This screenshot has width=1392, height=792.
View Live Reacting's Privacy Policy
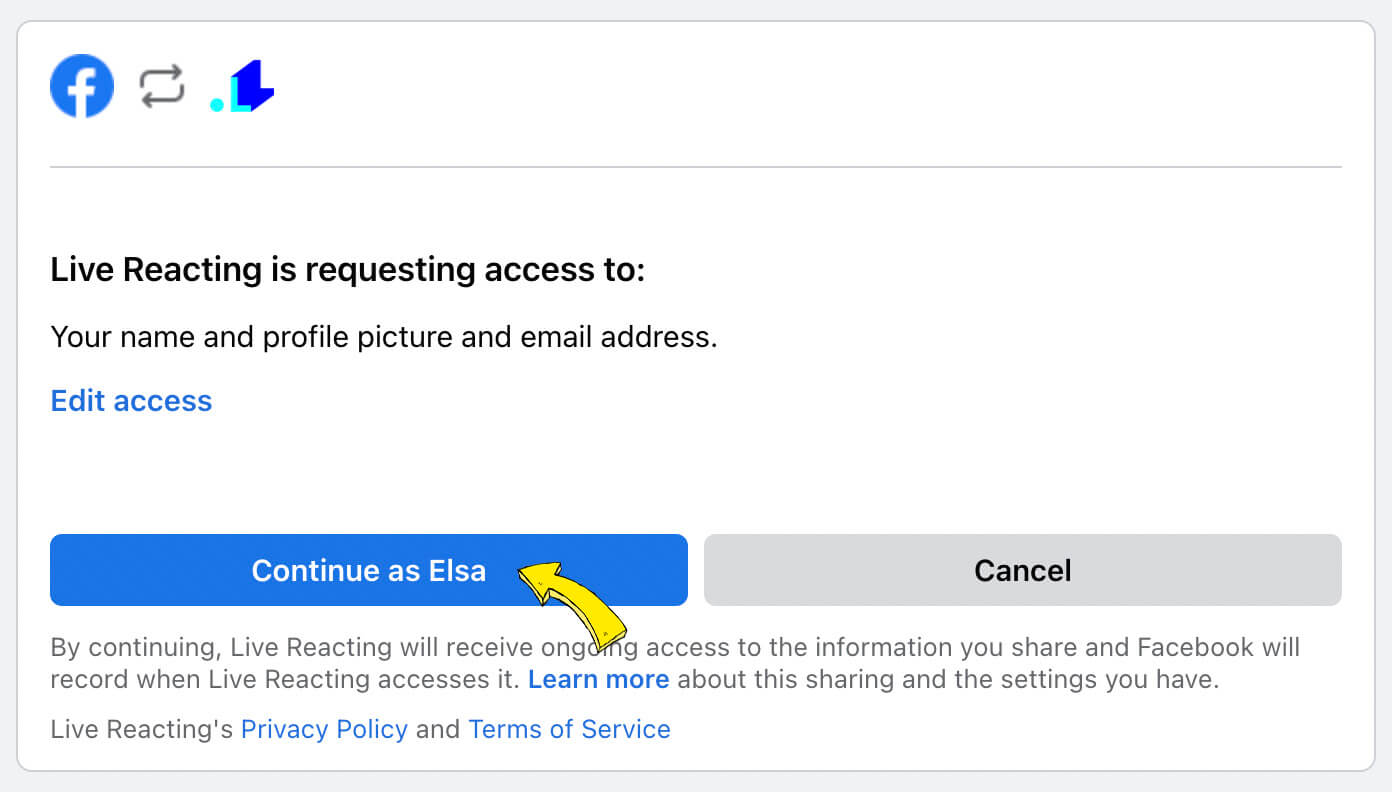(324, 729)
